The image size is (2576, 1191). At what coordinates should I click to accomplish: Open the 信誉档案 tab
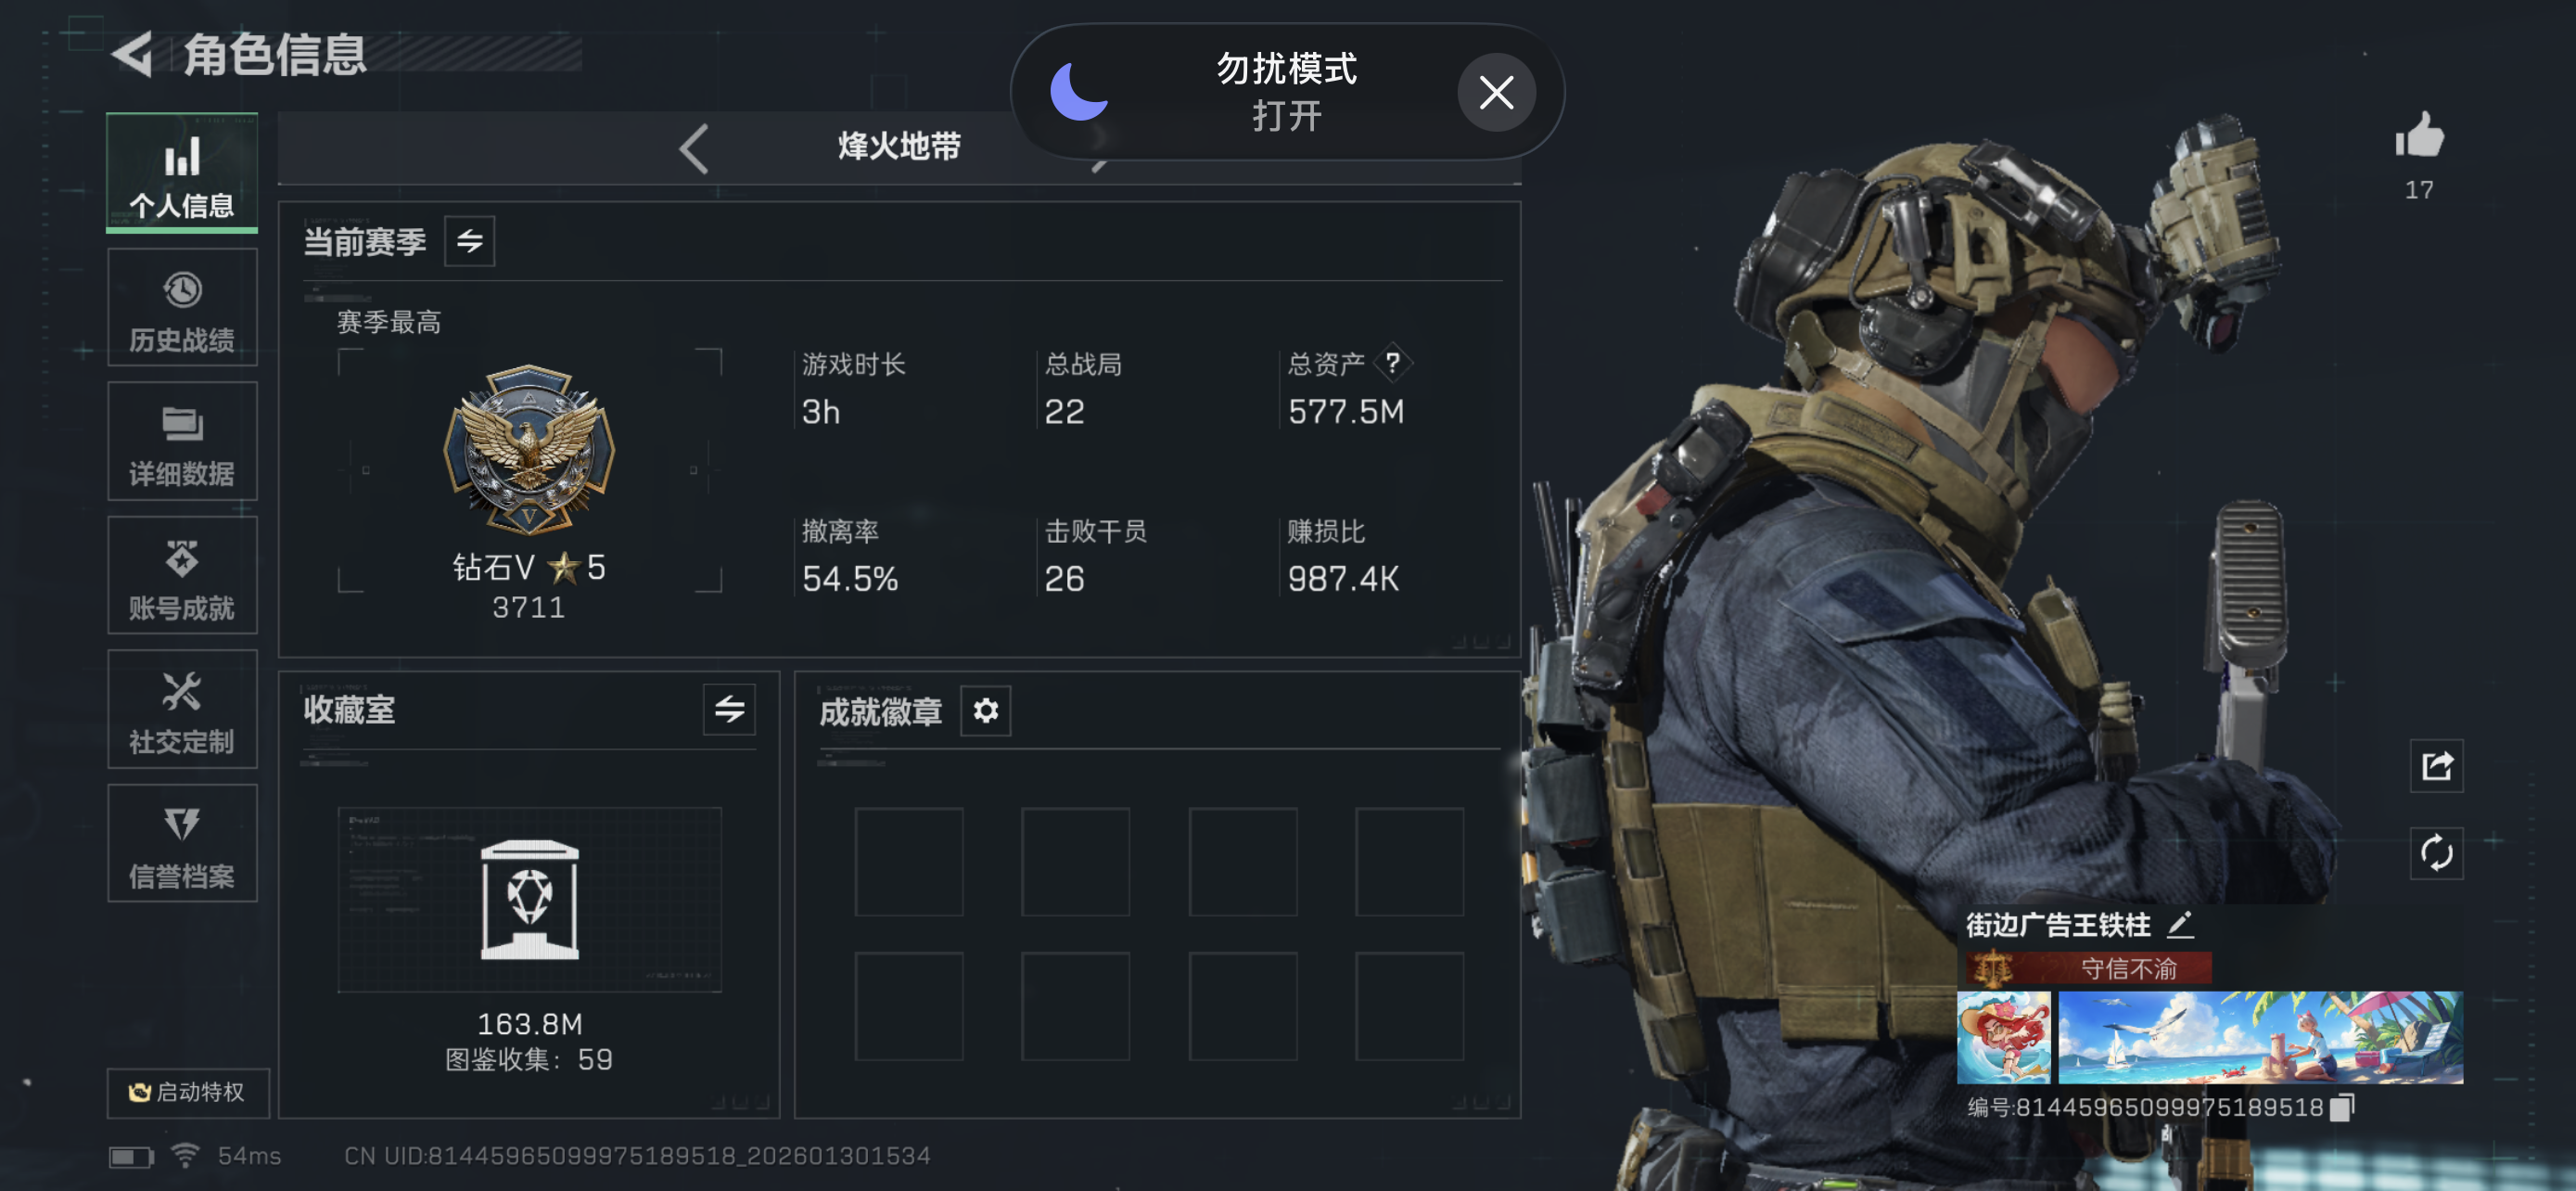pyautogui.click(x=182, y=844)
